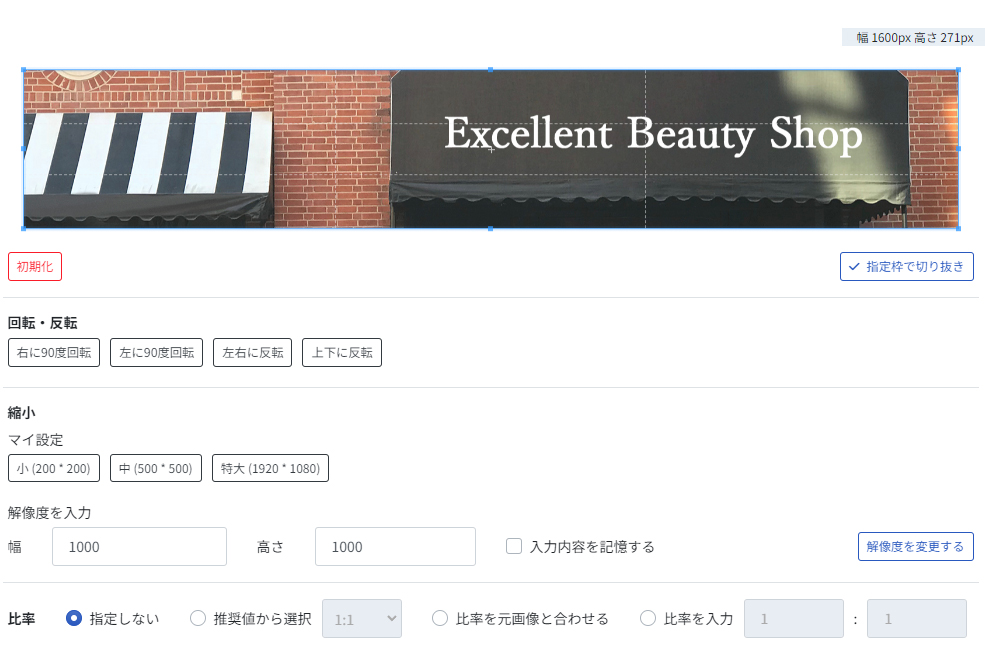Choose preset 小 (200 * 200)
985x647 pixels.
[x=54, y=468]
